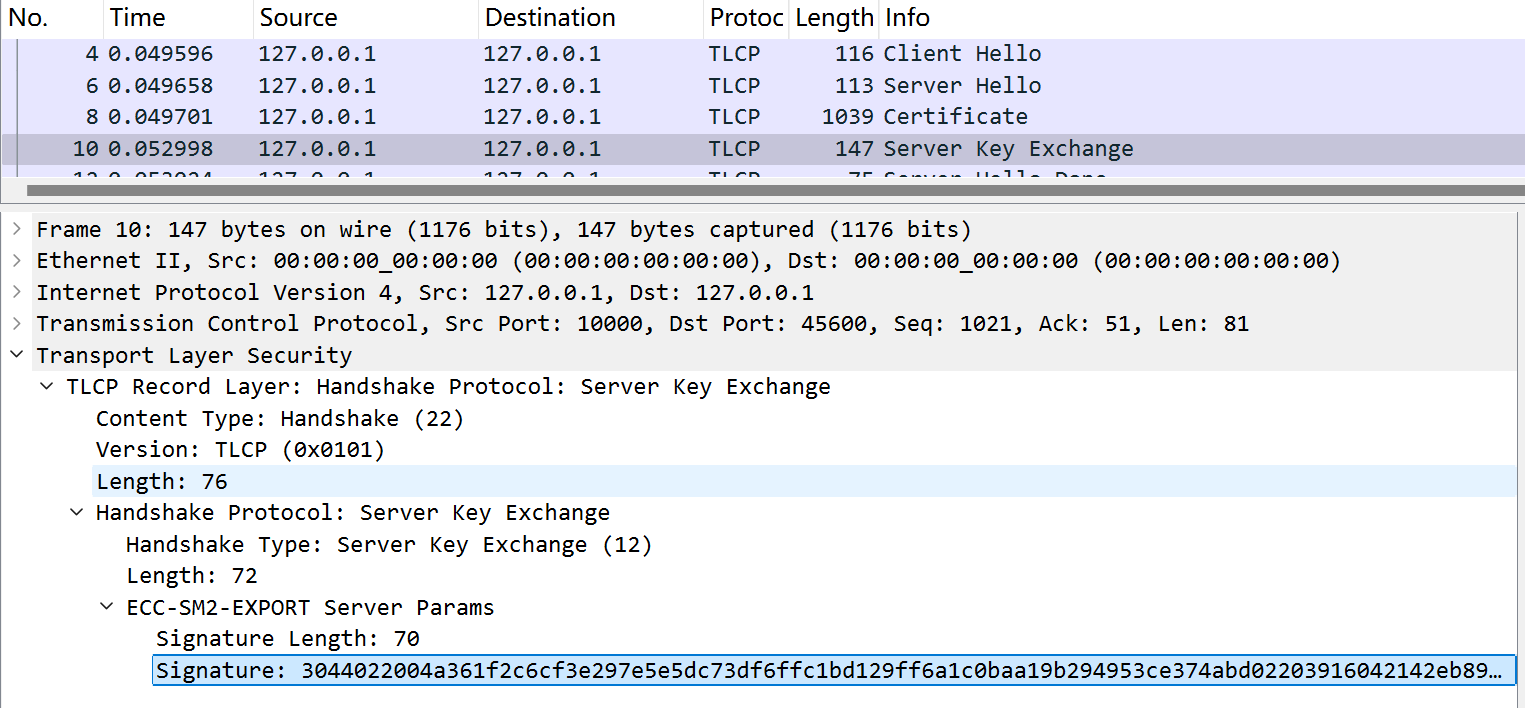Collapse ECC-SM2-EXPORT Server Params node
The width and height of the screenshot is (1525, 708).
tap(106, 608)
